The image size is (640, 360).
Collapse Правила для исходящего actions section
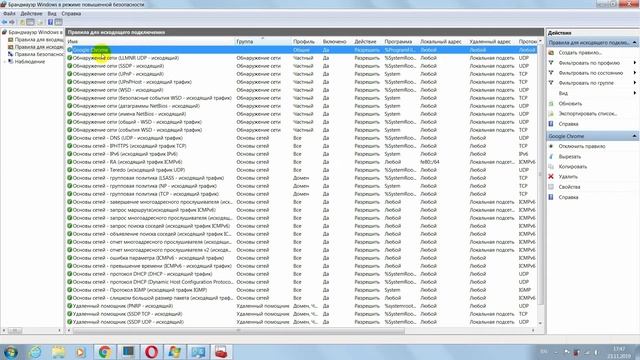click(634, 42)
